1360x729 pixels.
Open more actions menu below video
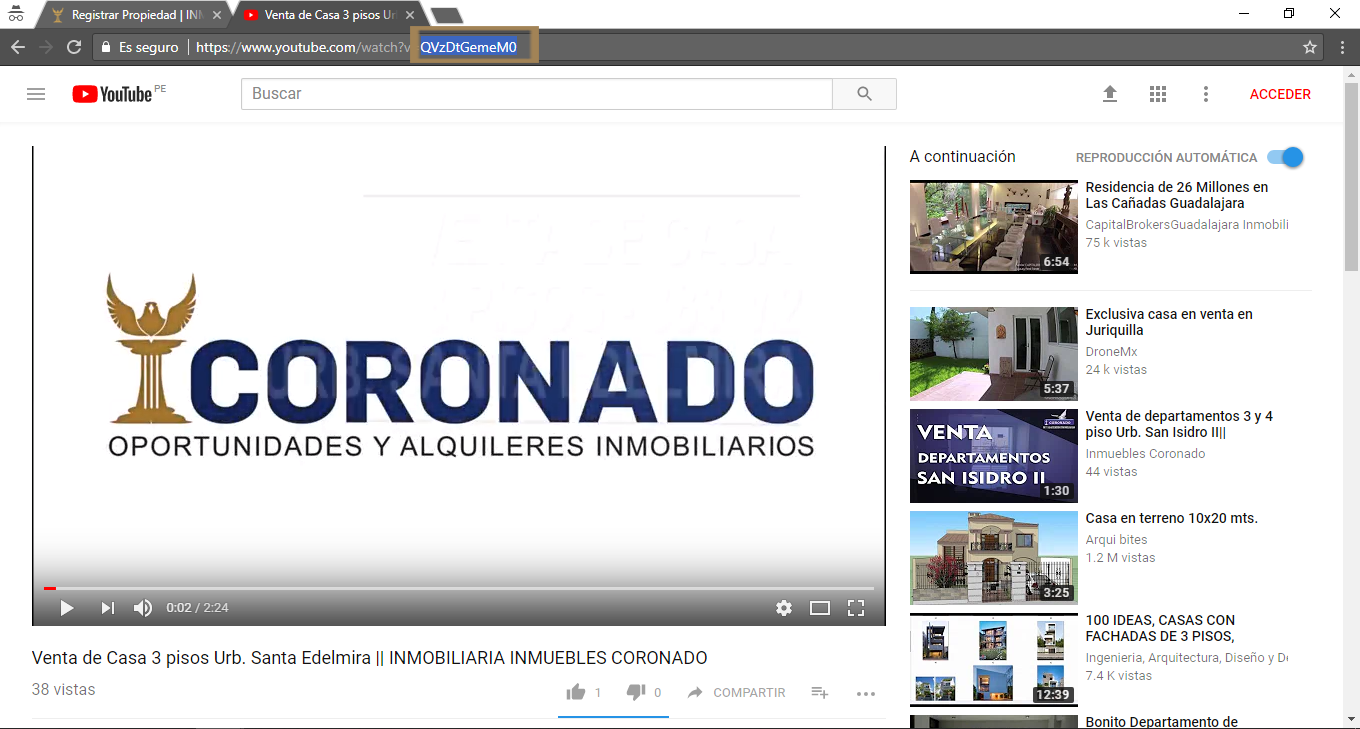point(866,693)
